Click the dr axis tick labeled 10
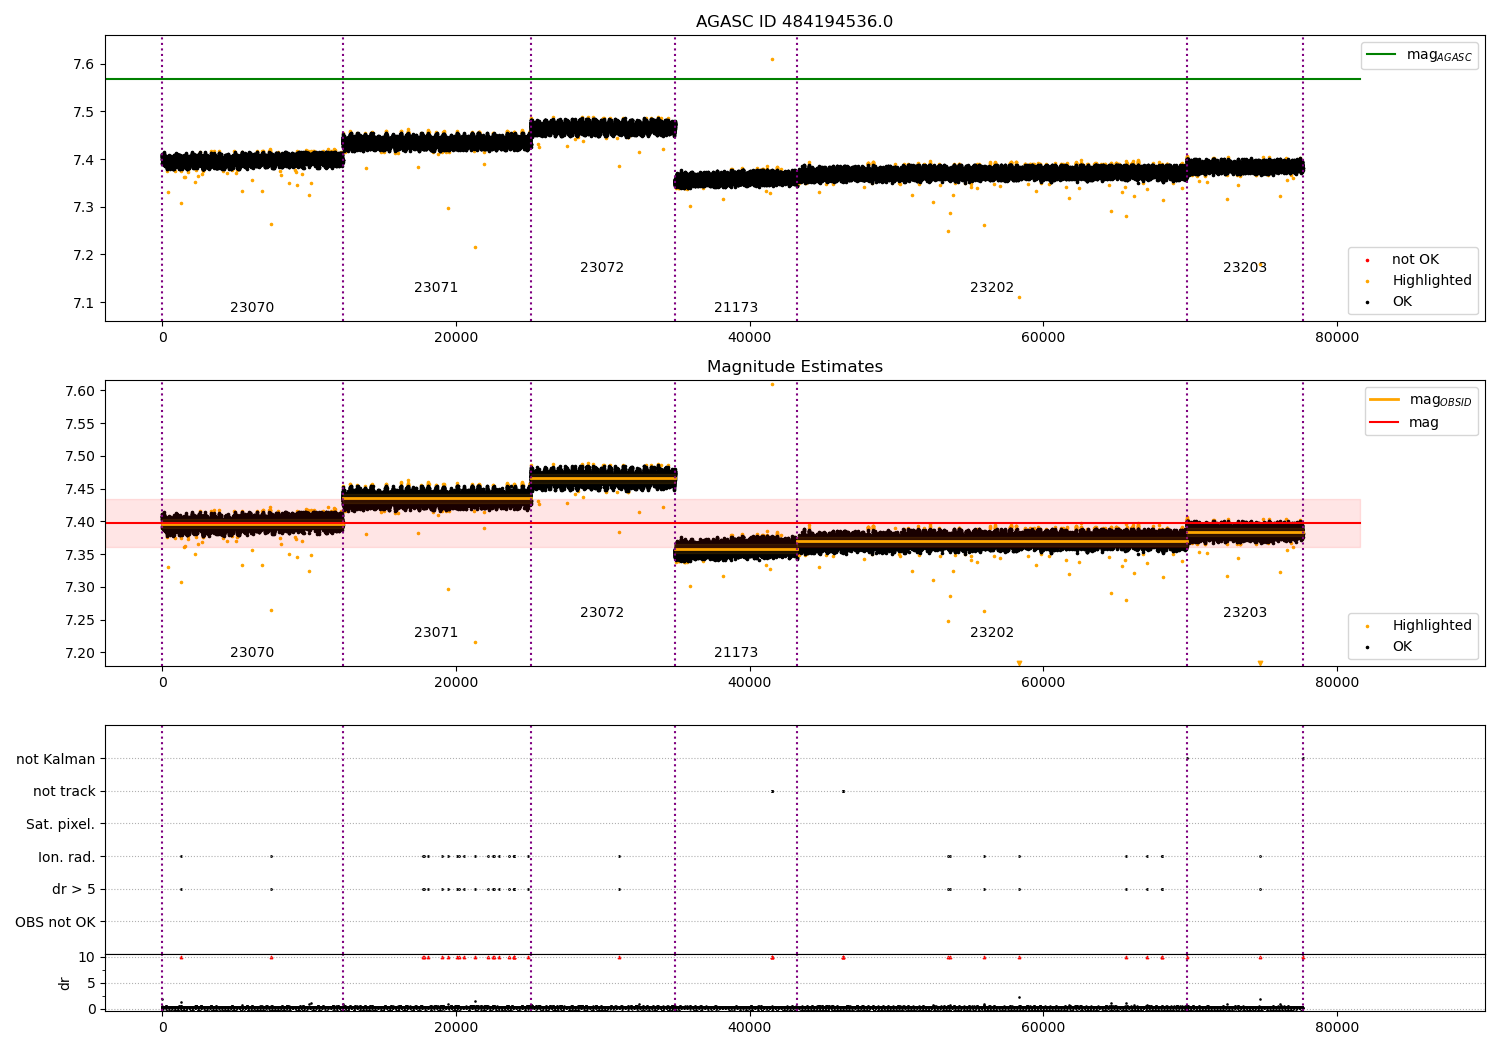 (87, 957)
